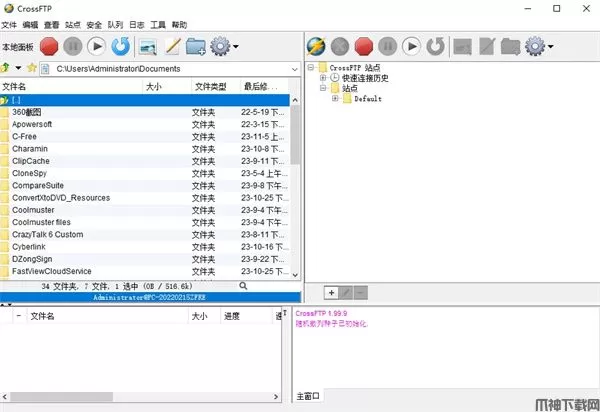The width and height of the screenshot is (600, 412).
Task: Open the 帮助 menu
Action: (x=179, y=25)
